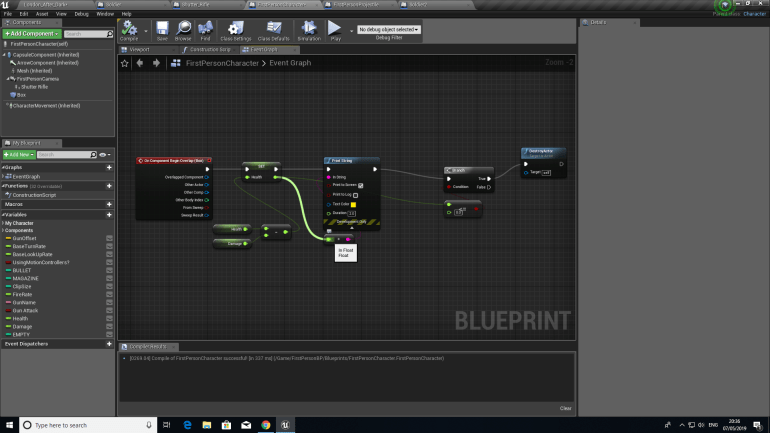Toggle Print to Screen checkbox on Print String
Image resolution: width=770 pixels, height=433 pixels.
360,186
